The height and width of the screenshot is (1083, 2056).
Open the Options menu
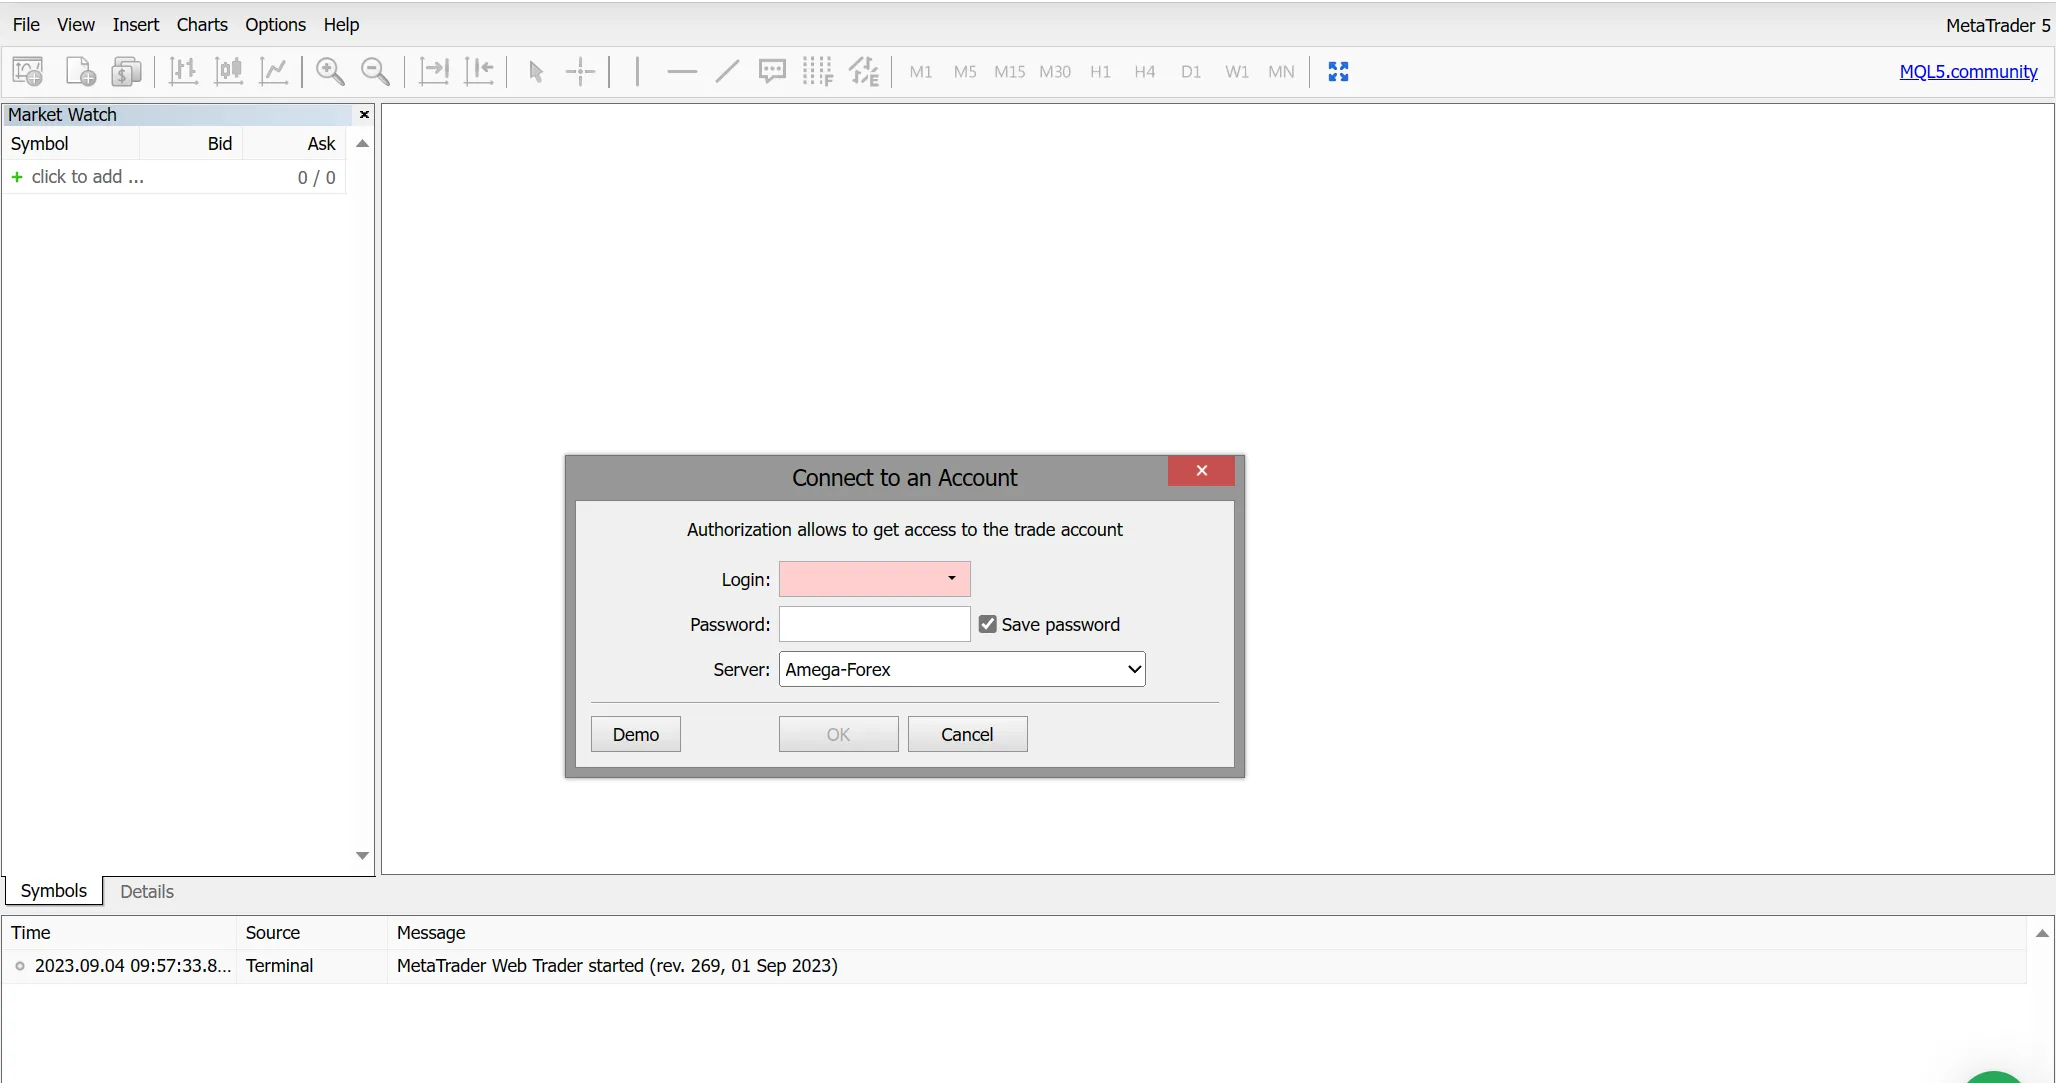click(276, 24)
